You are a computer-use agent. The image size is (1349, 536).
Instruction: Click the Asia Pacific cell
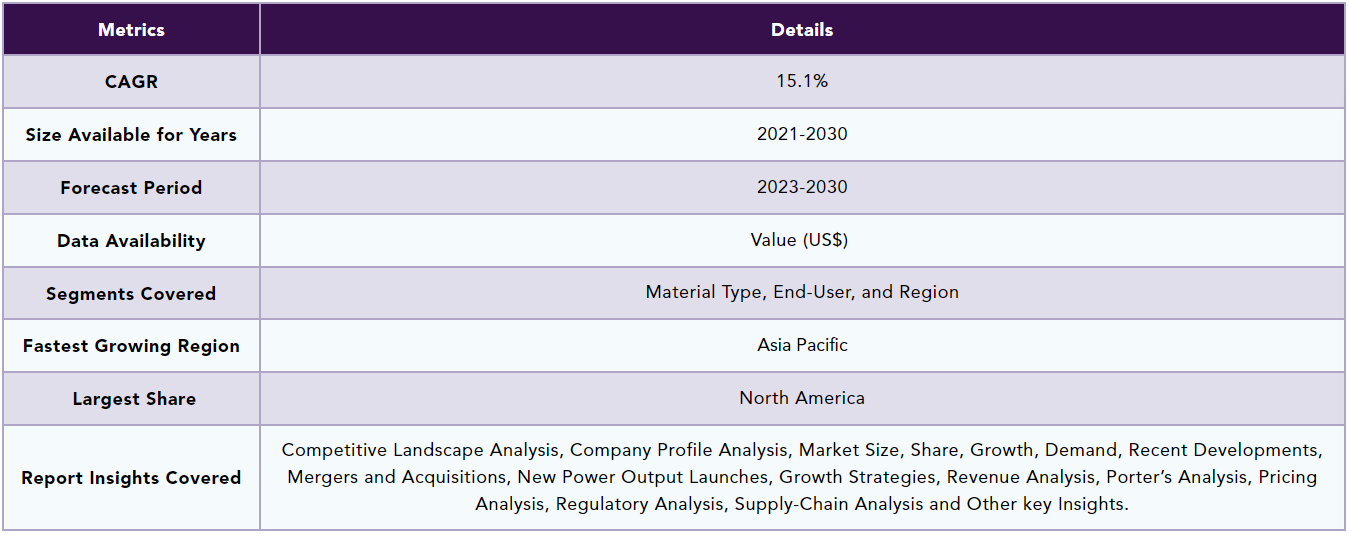click(x=802, y=345)
